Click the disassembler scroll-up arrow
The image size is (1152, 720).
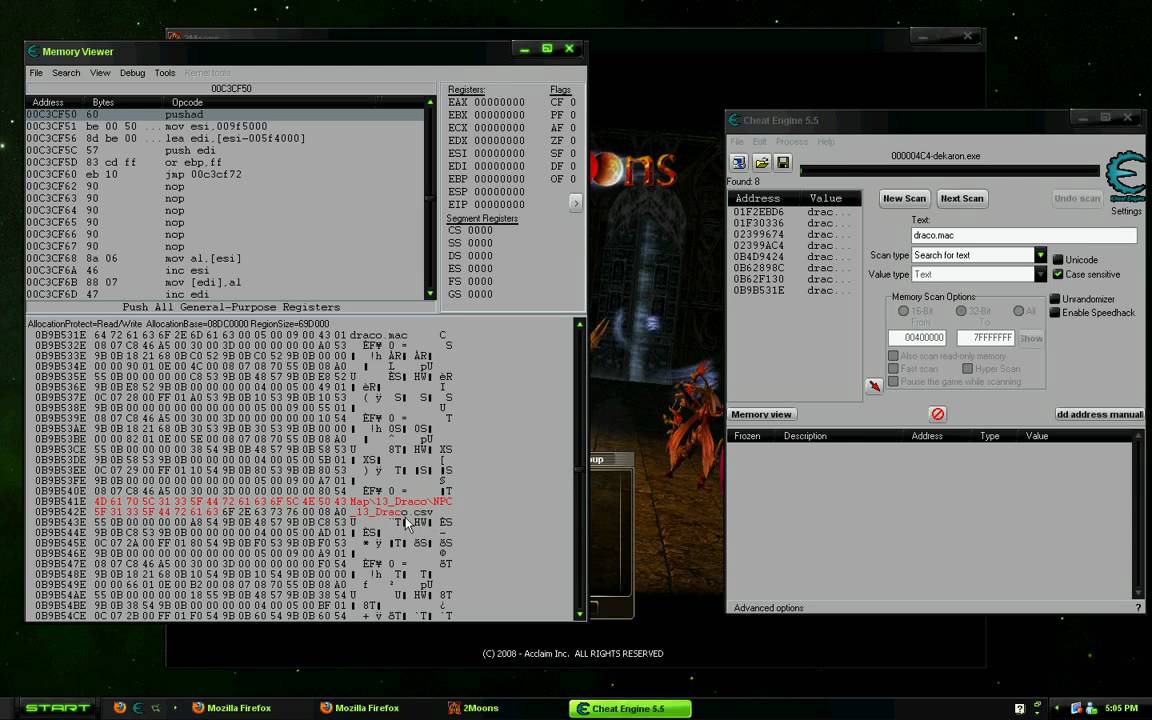(x=431, y=102)
